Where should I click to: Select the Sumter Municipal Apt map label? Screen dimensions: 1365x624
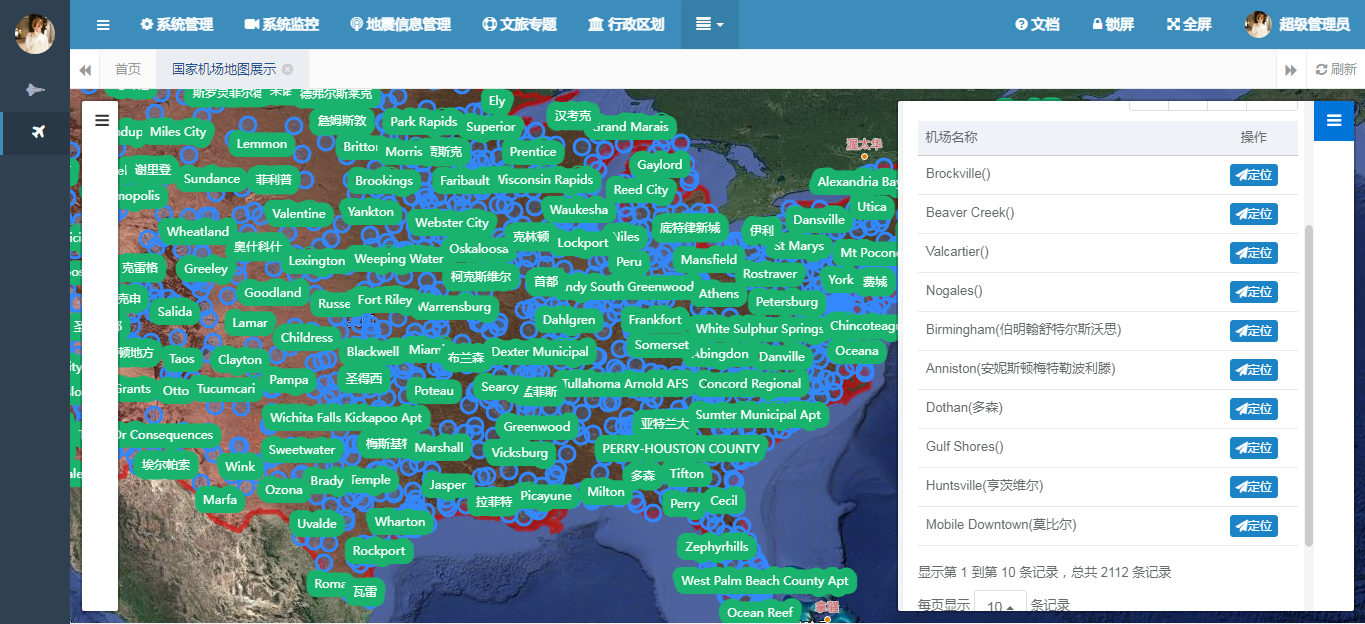[x=758, y=415]
